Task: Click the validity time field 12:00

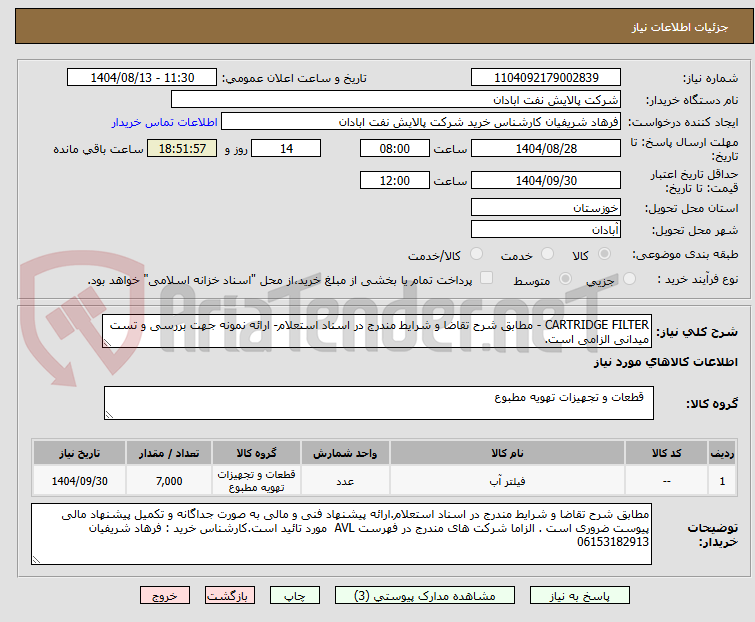Action: tap(394, 180)
